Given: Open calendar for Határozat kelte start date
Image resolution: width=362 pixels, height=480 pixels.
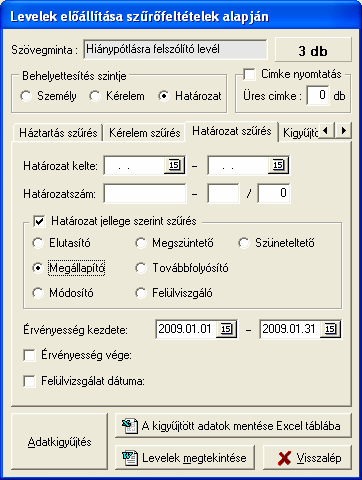Looking at the screenshot, I should [174, 165].
